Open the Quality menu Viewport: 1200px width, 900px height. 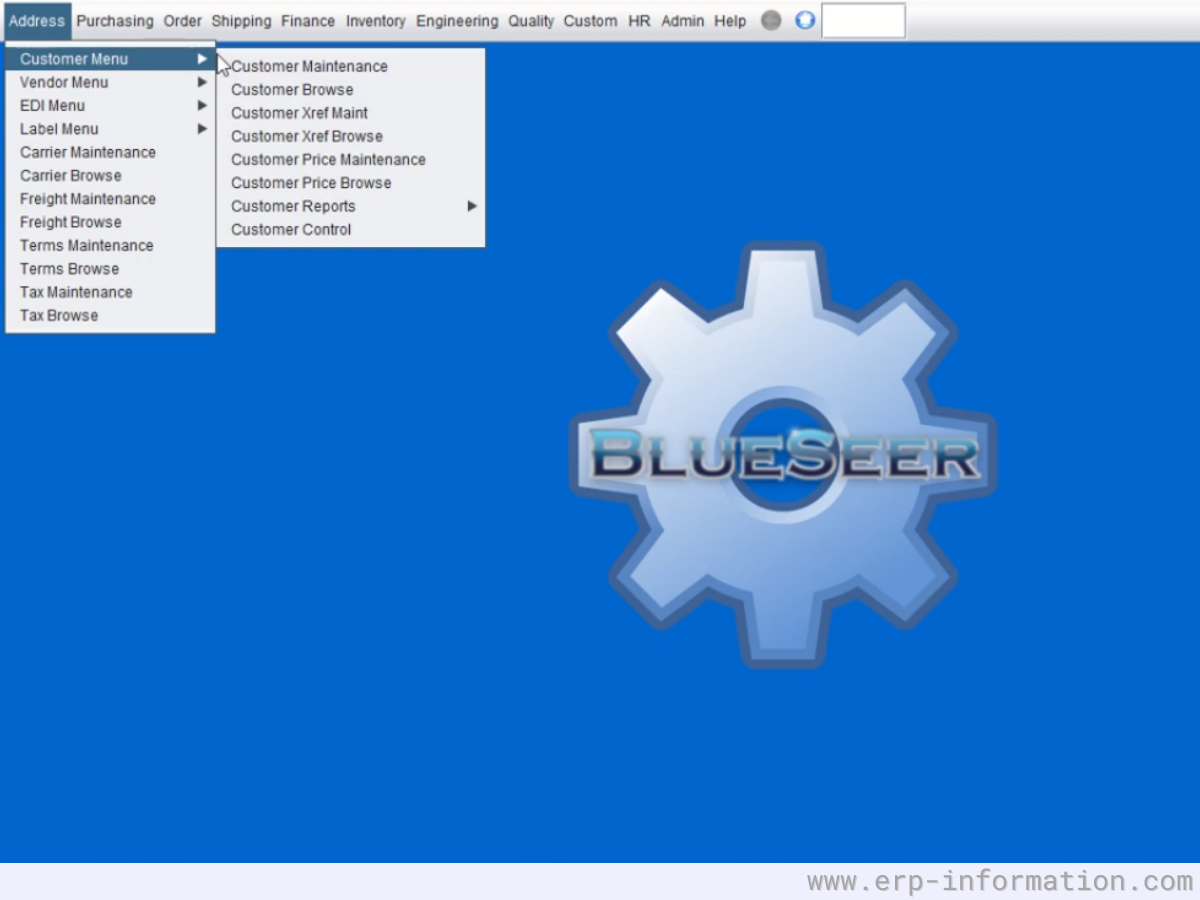[x=531, y=20]
